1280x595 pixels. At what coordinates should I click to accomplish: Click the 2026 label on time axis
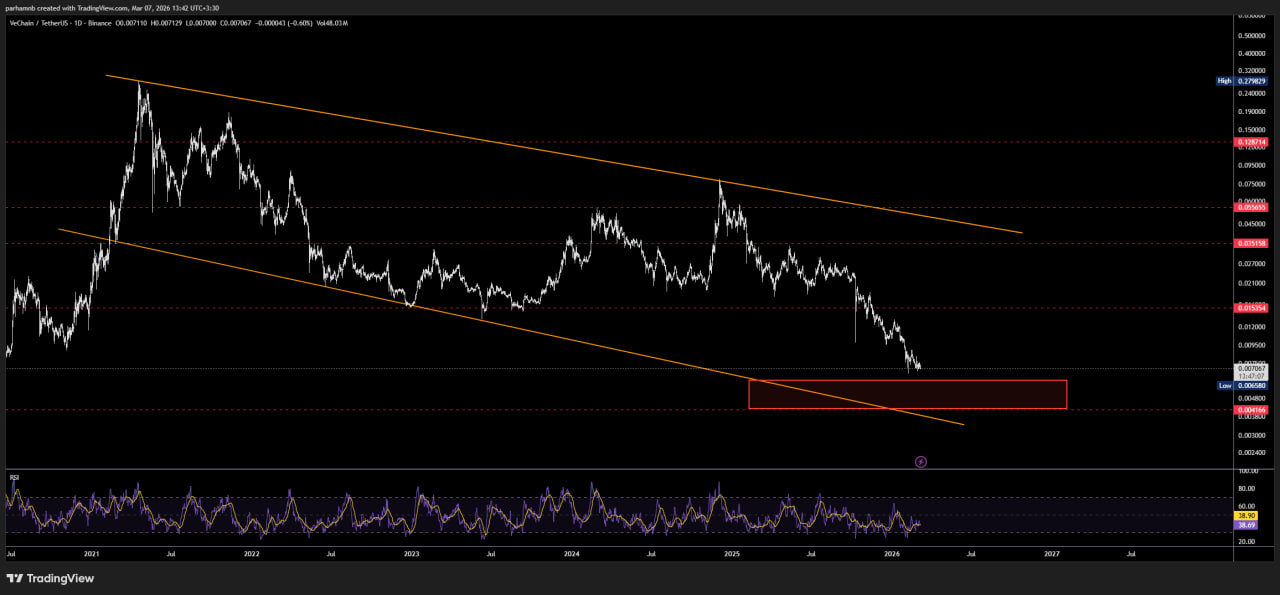coord(892,553)
